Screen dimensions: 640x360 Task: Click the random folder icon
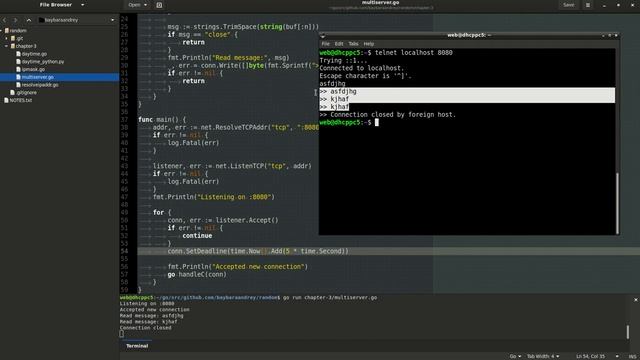[7, 31]
